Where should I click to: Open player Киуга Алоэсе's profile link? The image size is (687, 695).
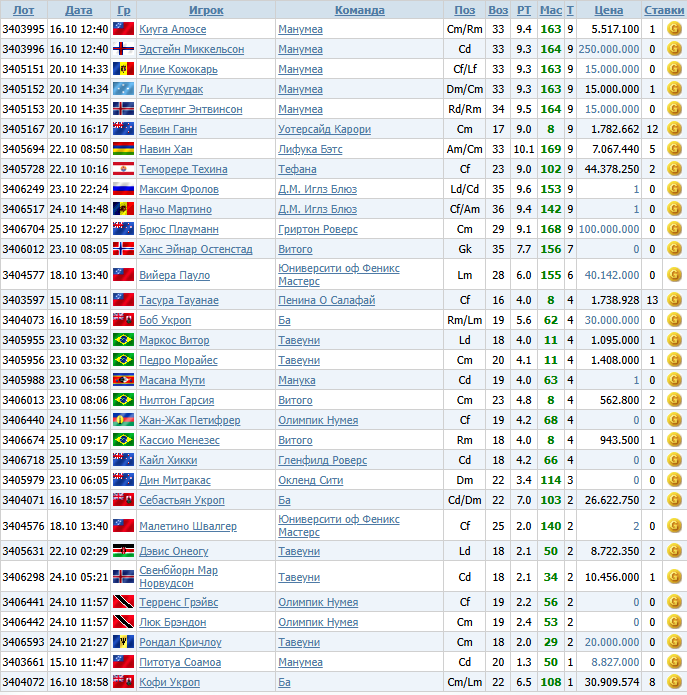coord(172,29)
